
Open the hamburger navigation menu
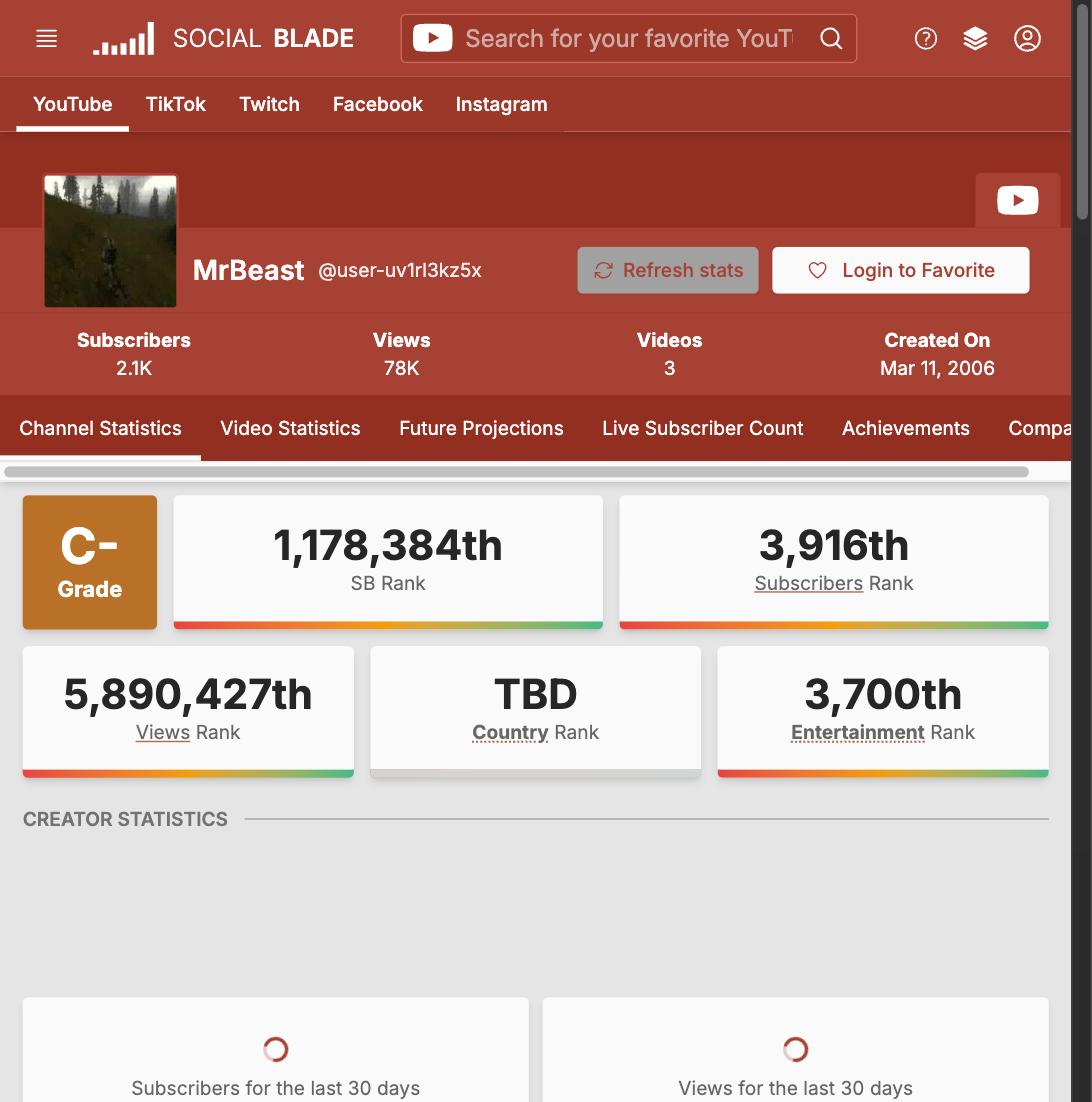46,38
